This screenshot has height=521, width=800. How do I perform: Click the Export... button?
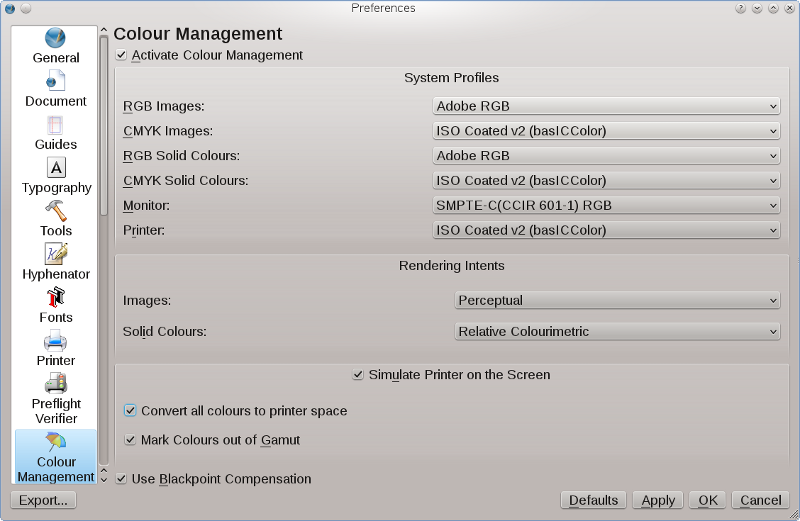pyautogui.click(x=43, y=500)
